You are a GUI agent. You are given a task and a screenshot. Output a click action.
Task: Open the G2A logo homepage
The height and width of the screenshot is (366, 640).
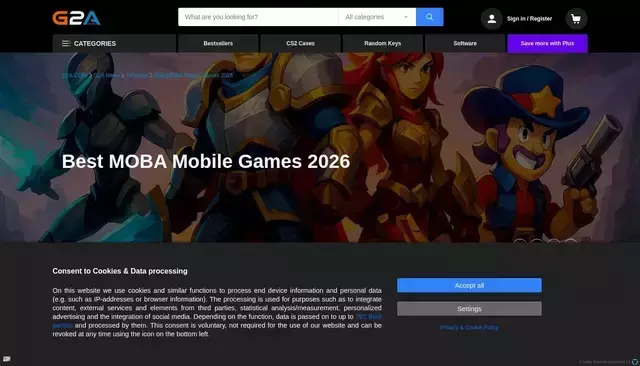pyautogui.click(x=76, y=18)
